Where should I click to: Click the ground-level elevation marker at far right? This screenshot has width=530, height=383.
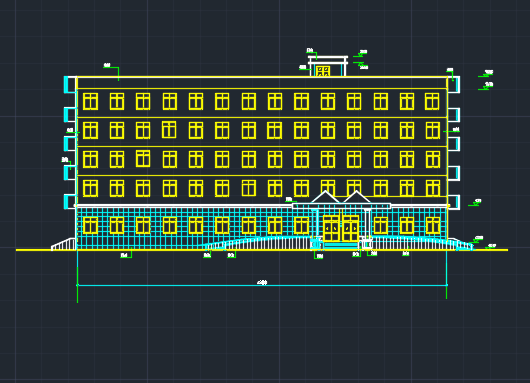point(491,247)
